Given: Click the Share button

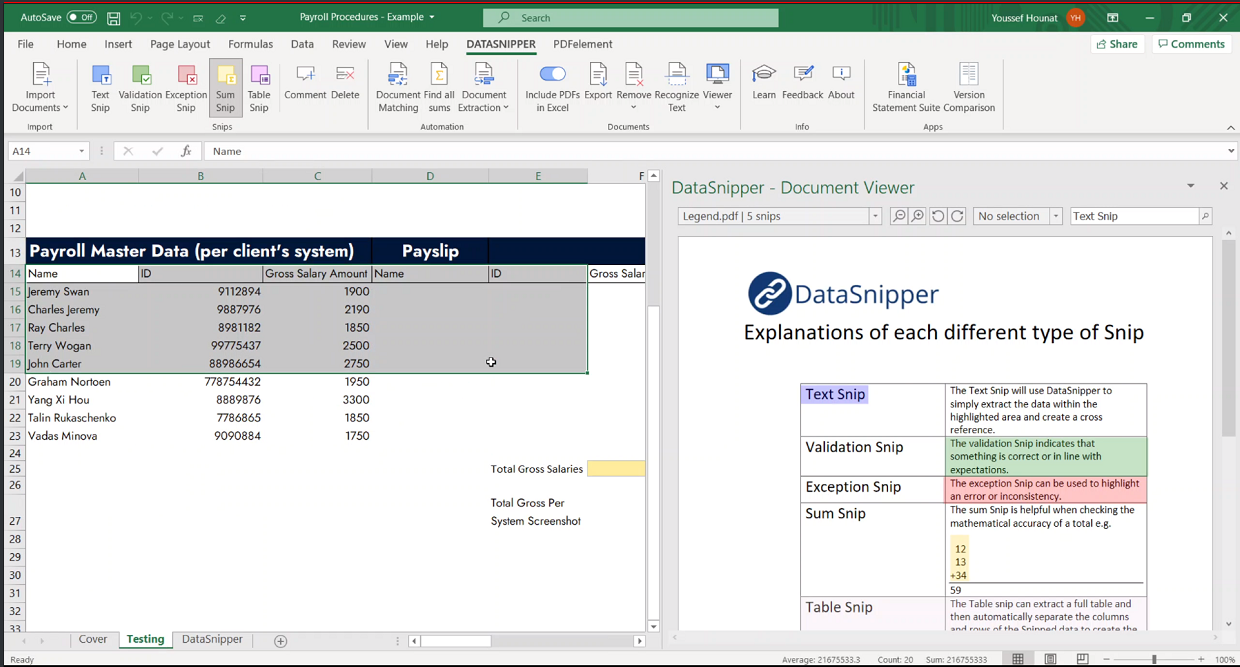Looking at the screenshot, I should [x=1117, y=44].
